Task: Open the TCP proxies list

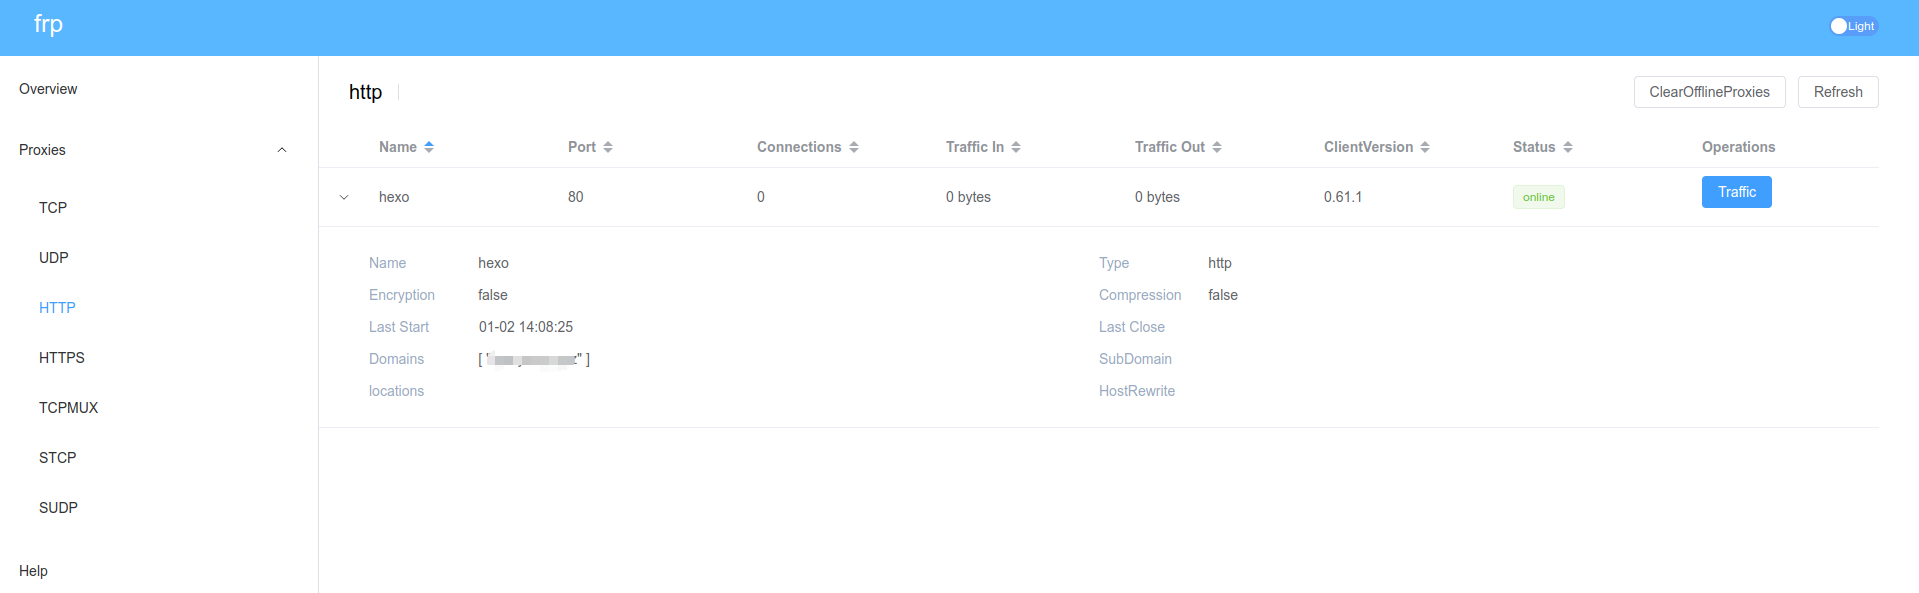Action: [53, 208]
